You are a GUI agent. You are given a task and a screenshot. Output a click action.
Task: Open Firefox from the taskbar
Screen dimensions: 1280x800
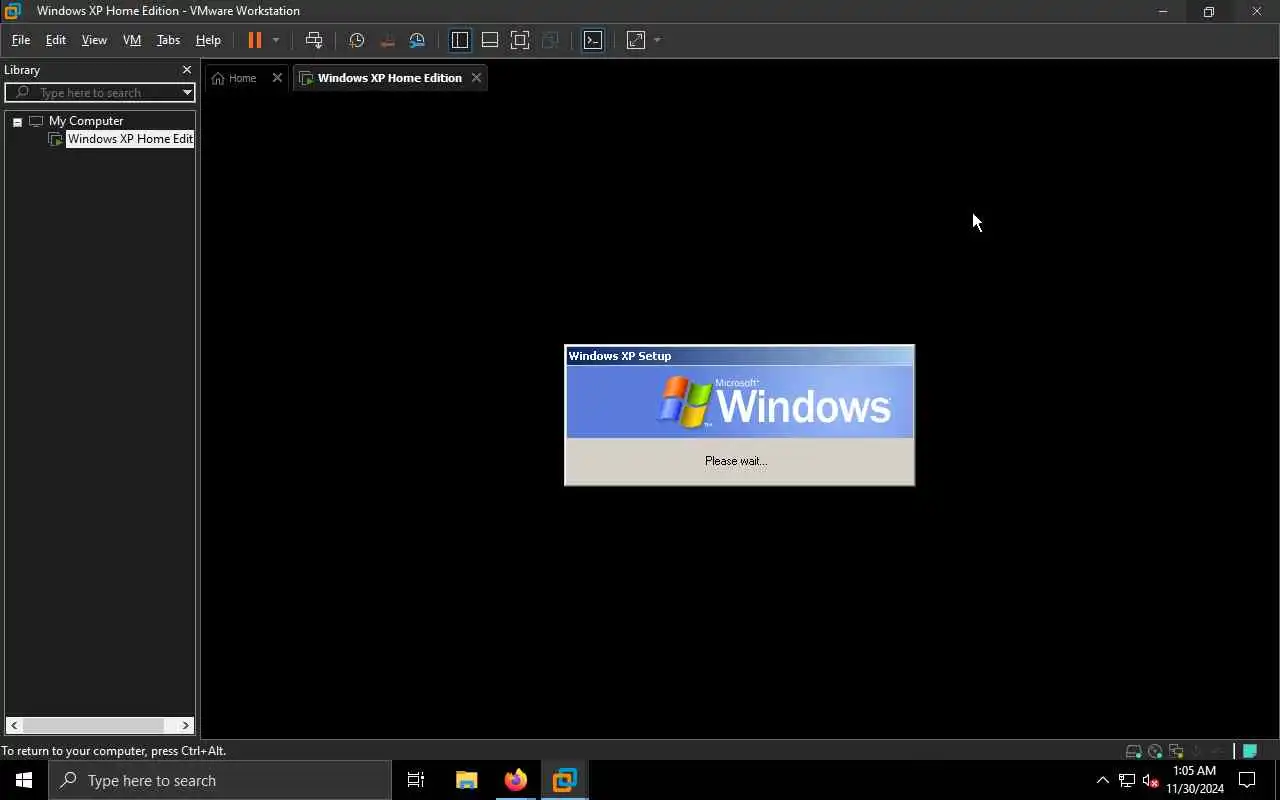(x=515, y=780)
